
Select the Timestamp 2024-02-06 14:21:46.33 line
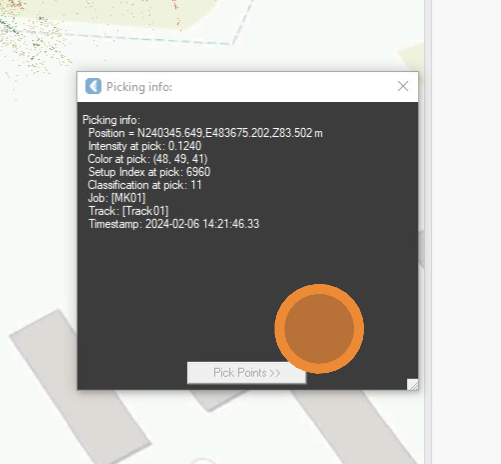174,224
